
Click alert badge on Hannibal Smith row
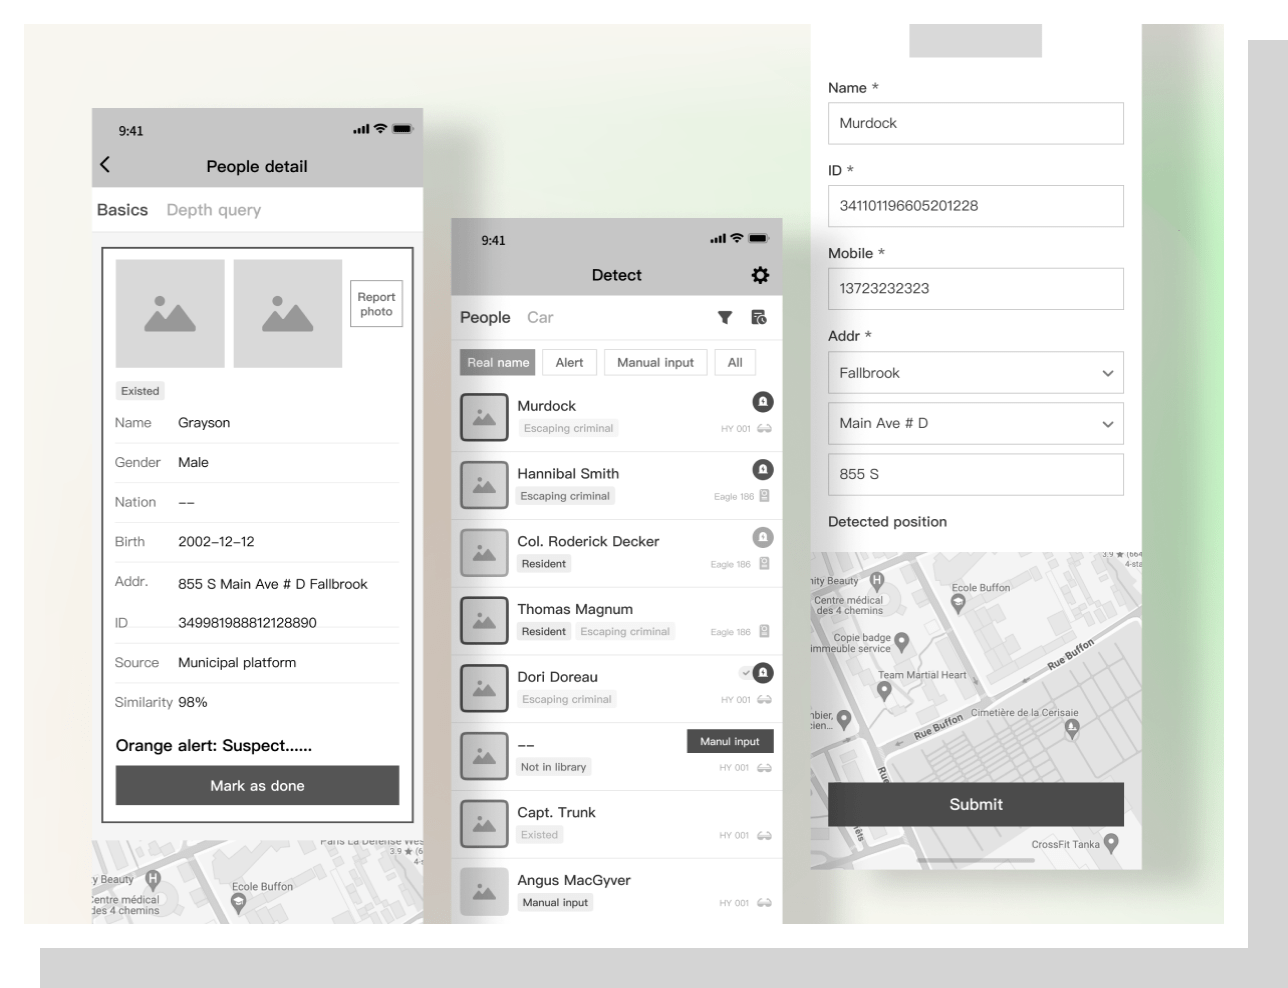(x=763, y=470)
